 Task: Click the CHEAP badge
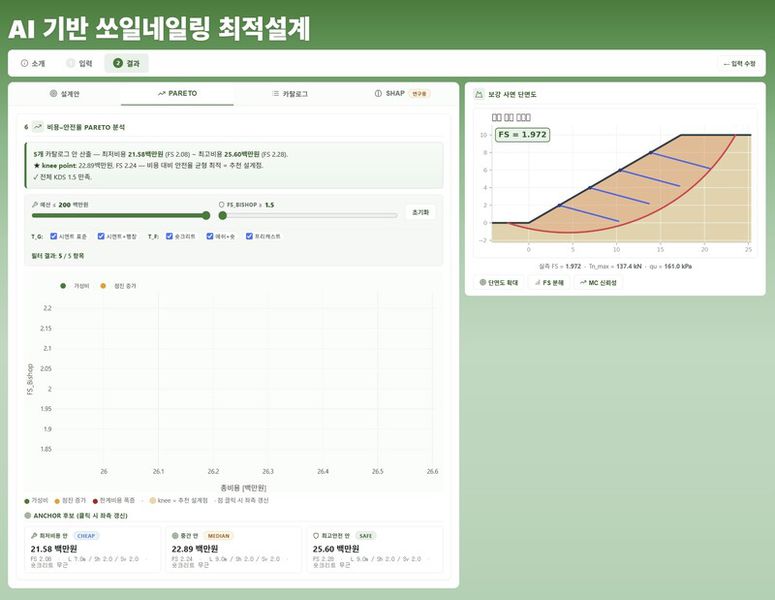click(86, 536)
